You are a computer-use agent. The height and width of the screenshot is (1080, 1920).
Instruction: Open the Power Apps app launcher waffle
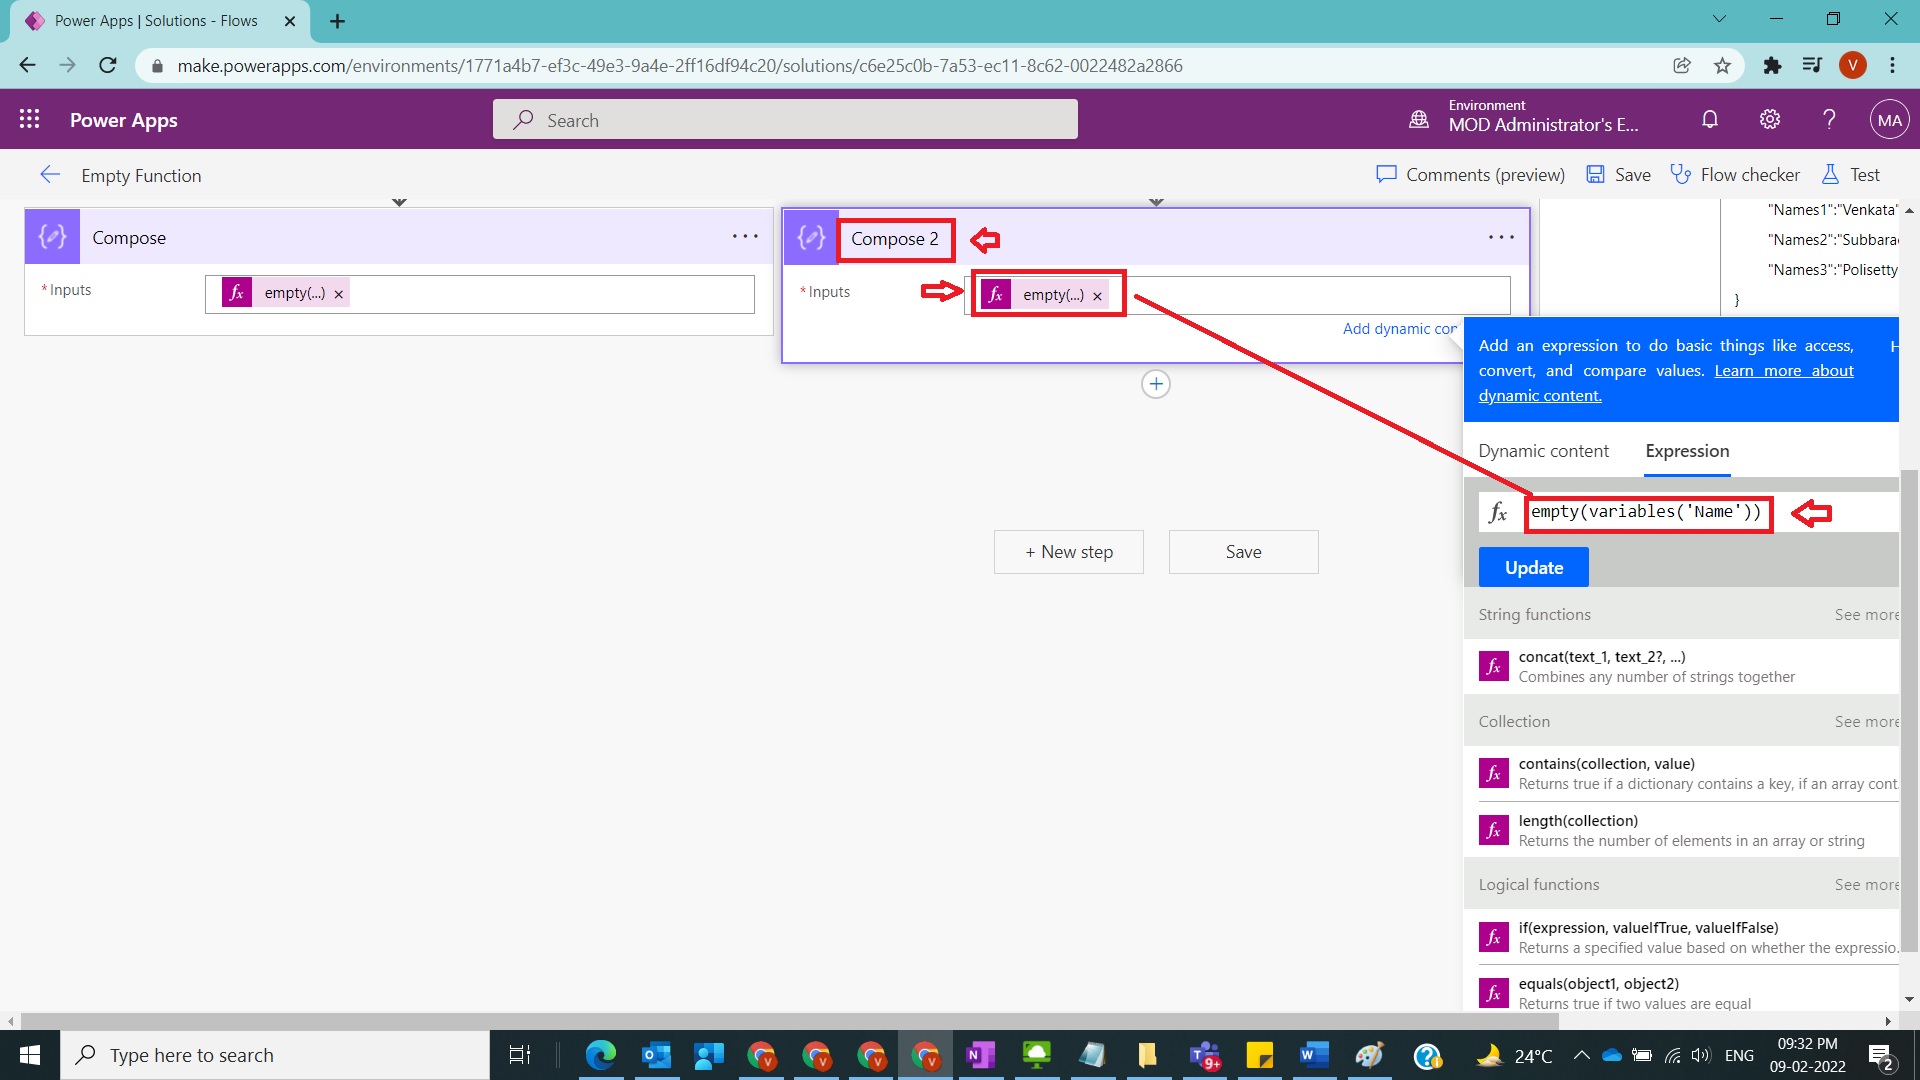[30, 120]
